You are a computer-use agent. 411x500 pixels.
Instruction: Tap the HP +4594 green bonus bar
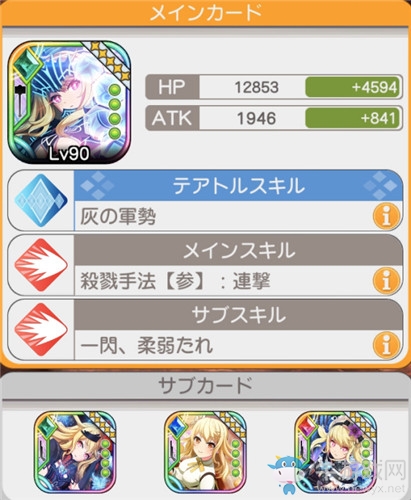[x=353, y=87]
